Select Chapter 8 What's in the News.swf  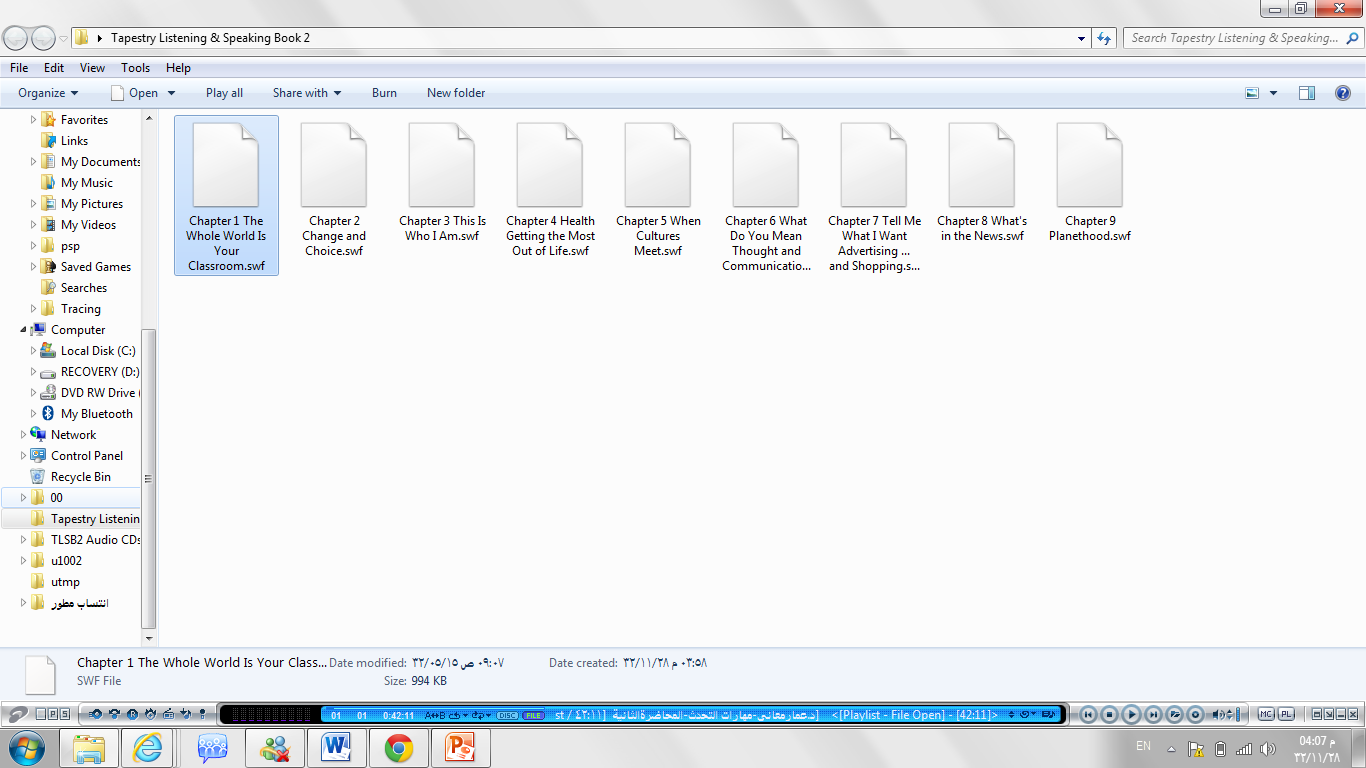(x=982, y=184)
